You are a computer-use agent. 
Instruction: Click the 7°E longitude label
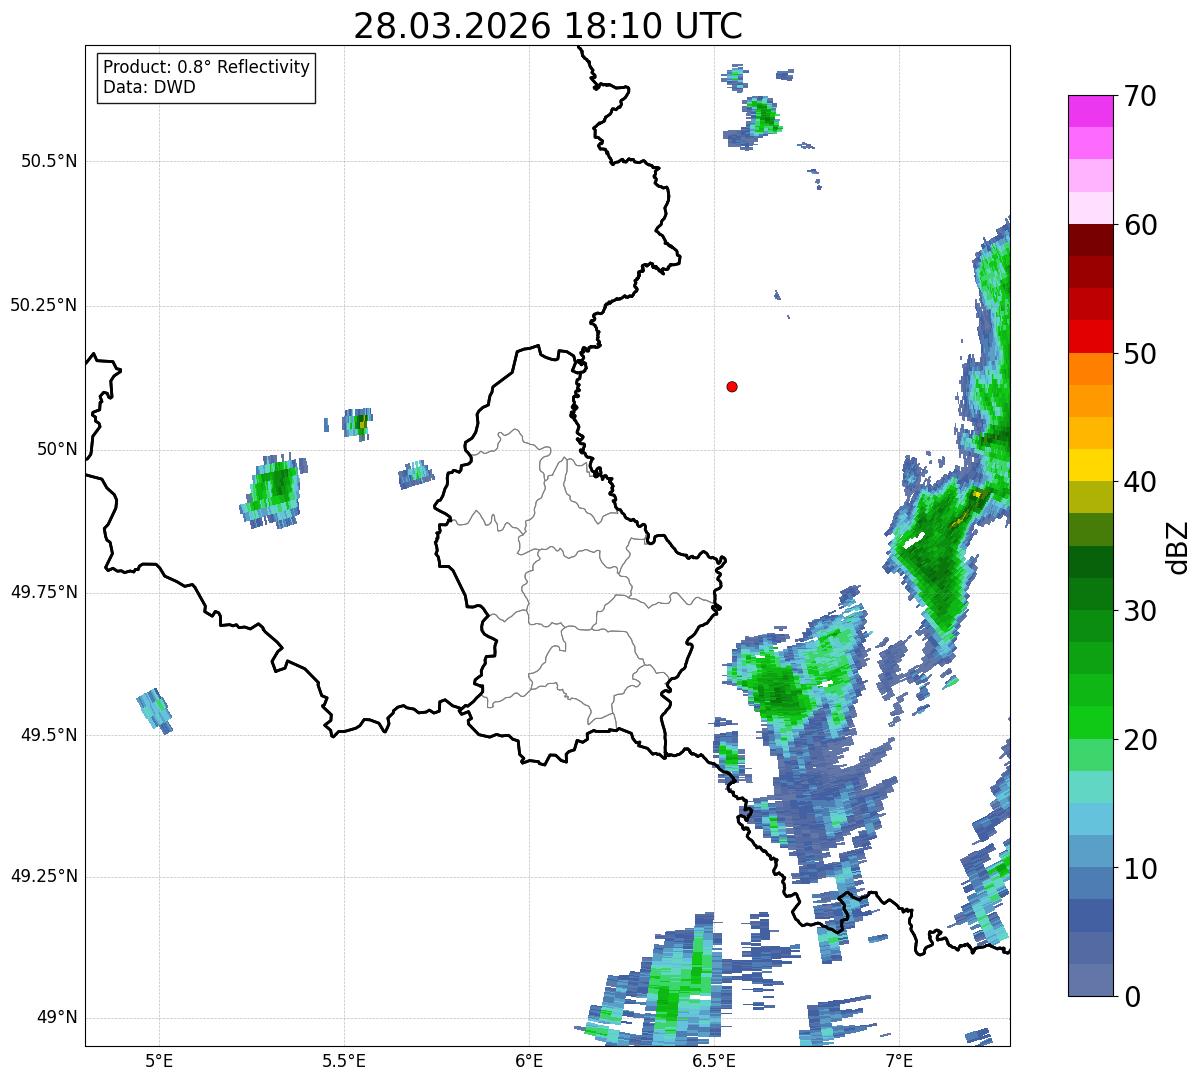point(899,1060)
